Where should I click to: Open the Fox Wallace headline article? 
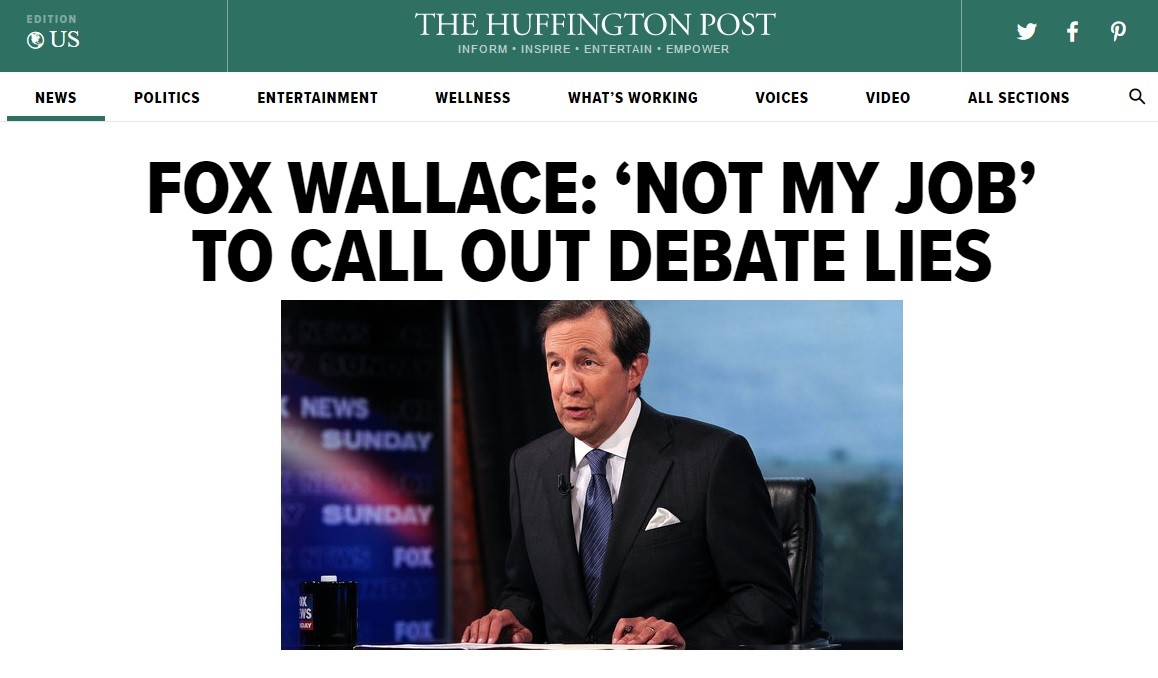coord(592,222)
